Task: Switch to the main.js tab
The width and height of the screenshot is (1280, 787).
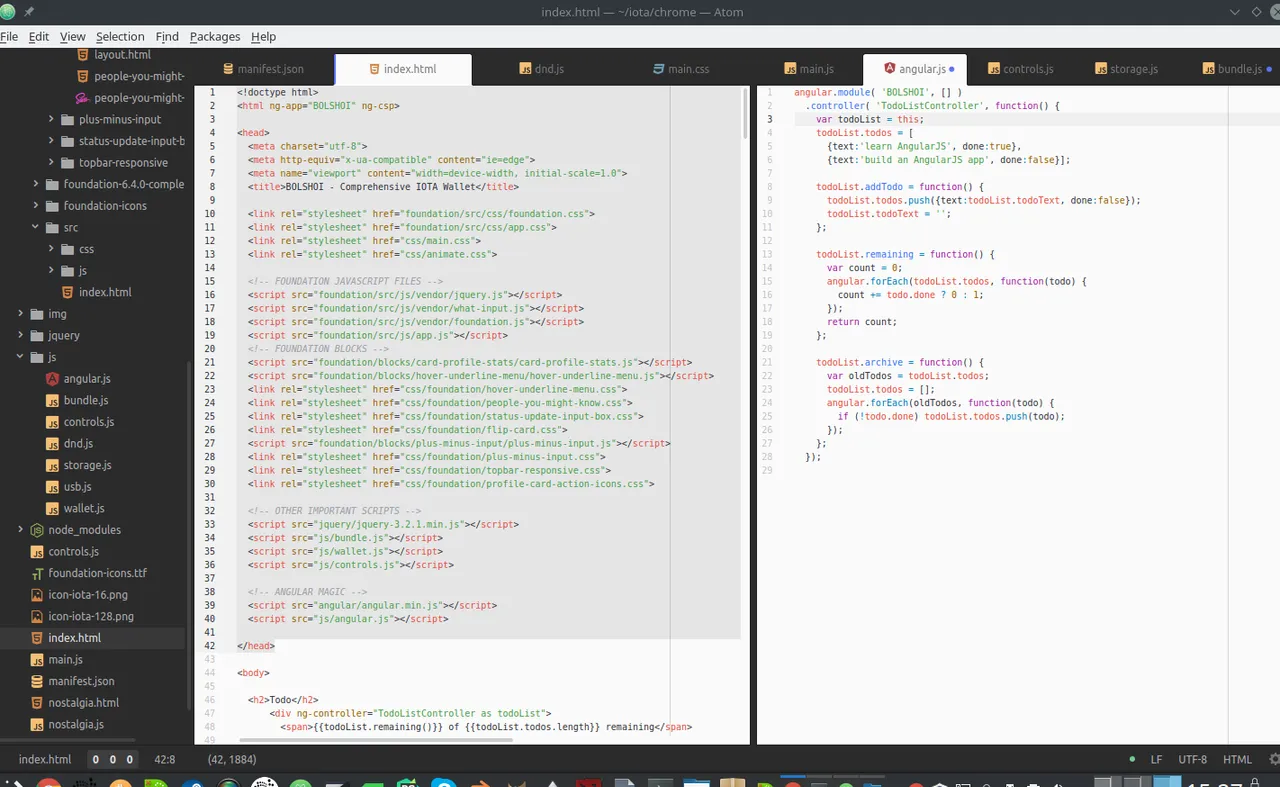Action: pyautogui.click(x=809, y=69)
